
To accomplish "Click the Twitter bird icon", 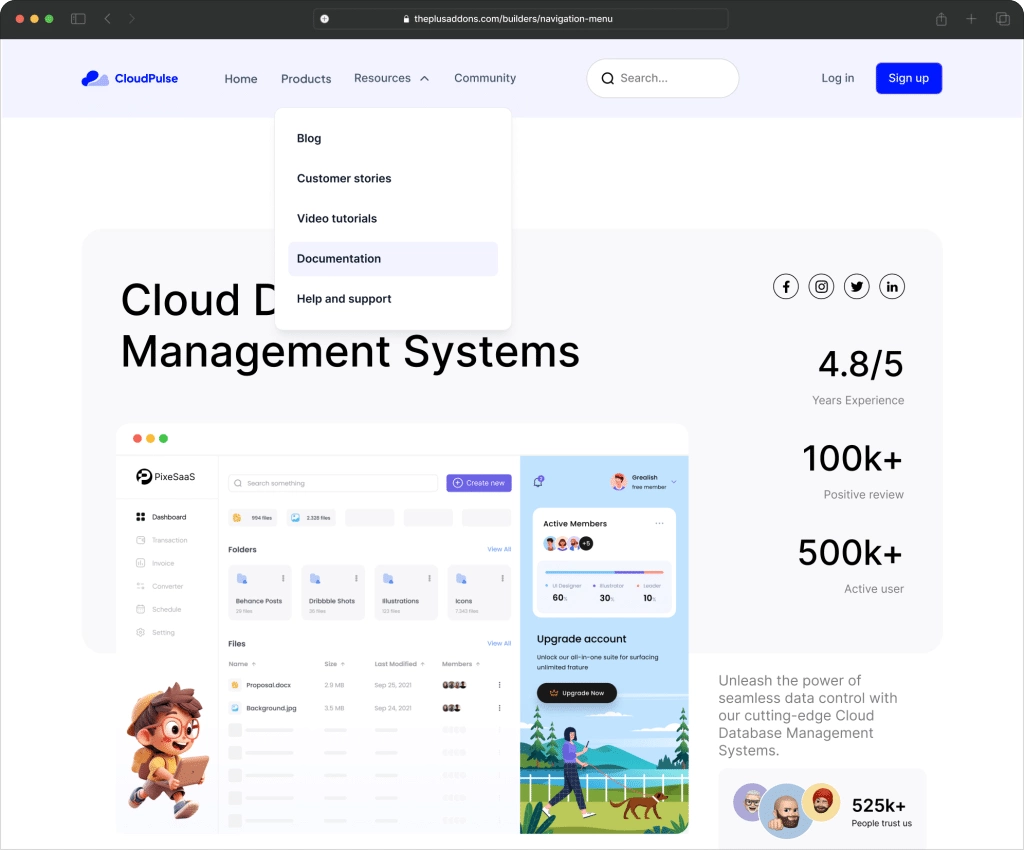I will [856, 287].
